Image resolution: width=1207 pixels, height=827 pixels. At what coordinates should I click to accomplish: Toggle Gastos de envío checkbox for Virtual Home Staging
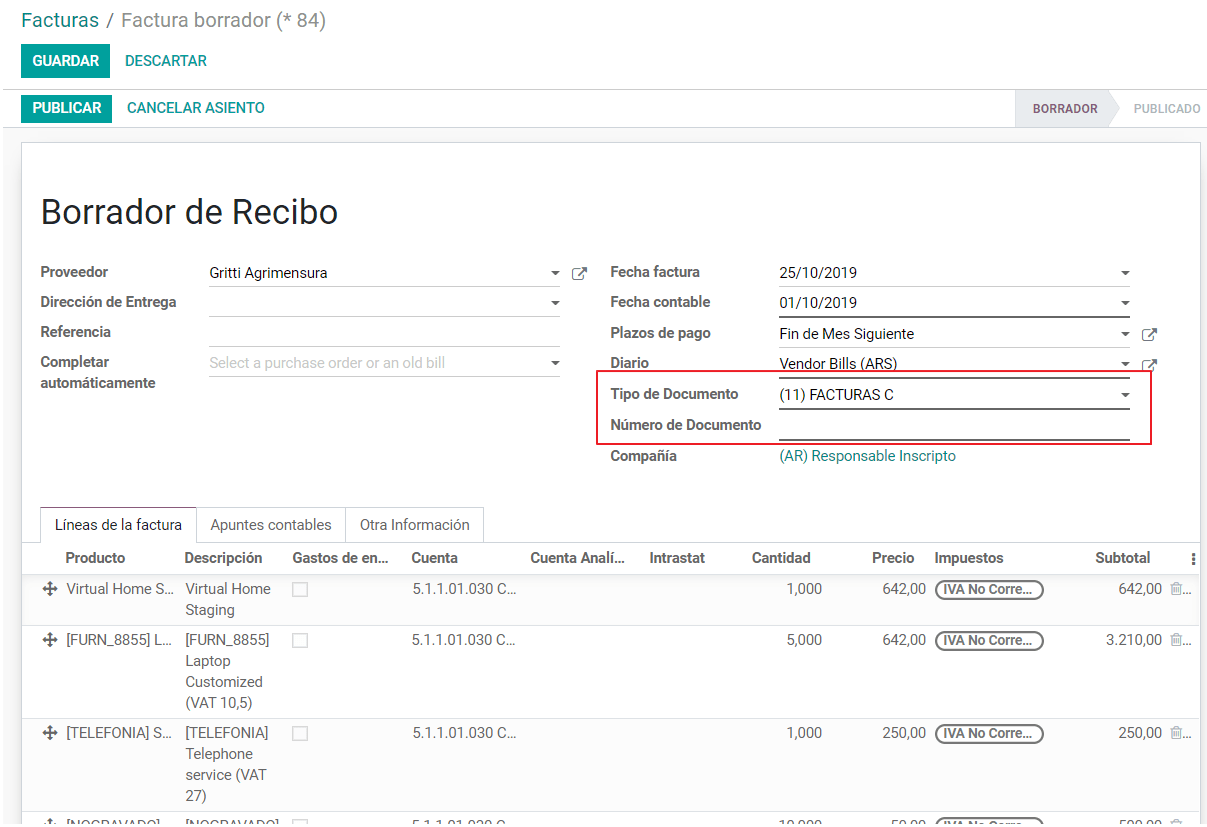tap(300, 590)
